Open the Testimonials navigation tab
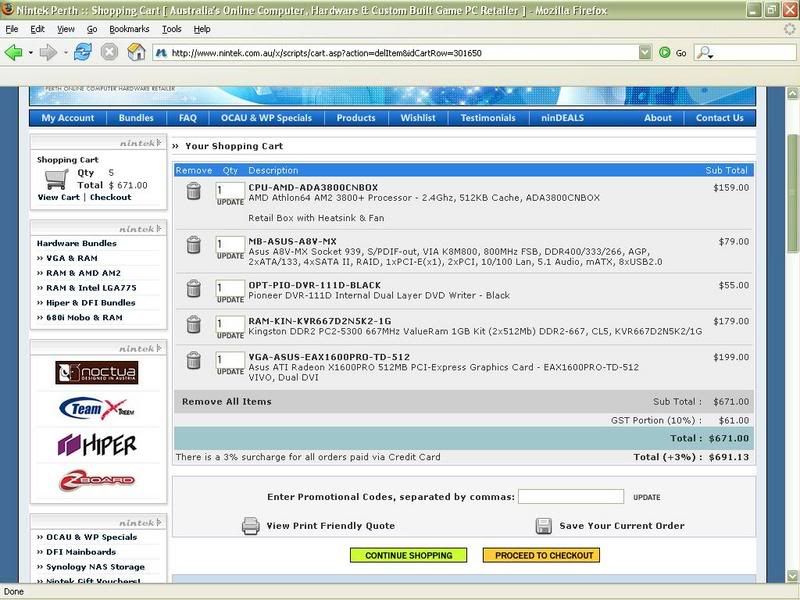 coord(488,118)
